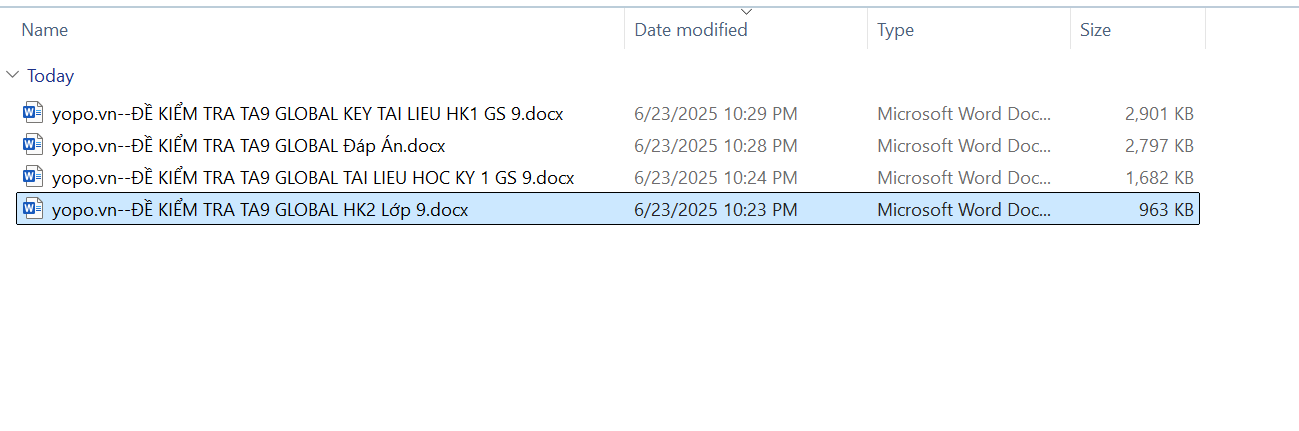The image size is (1299, 431).
Task: Click the 1,682 KB size cell
Action: (x=1159, y=178)
